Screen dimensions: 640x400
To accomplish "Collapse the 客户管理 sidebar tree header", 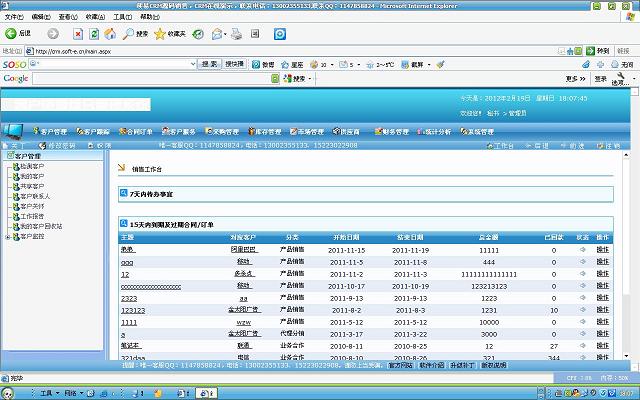I will click(x=27, y=157).
